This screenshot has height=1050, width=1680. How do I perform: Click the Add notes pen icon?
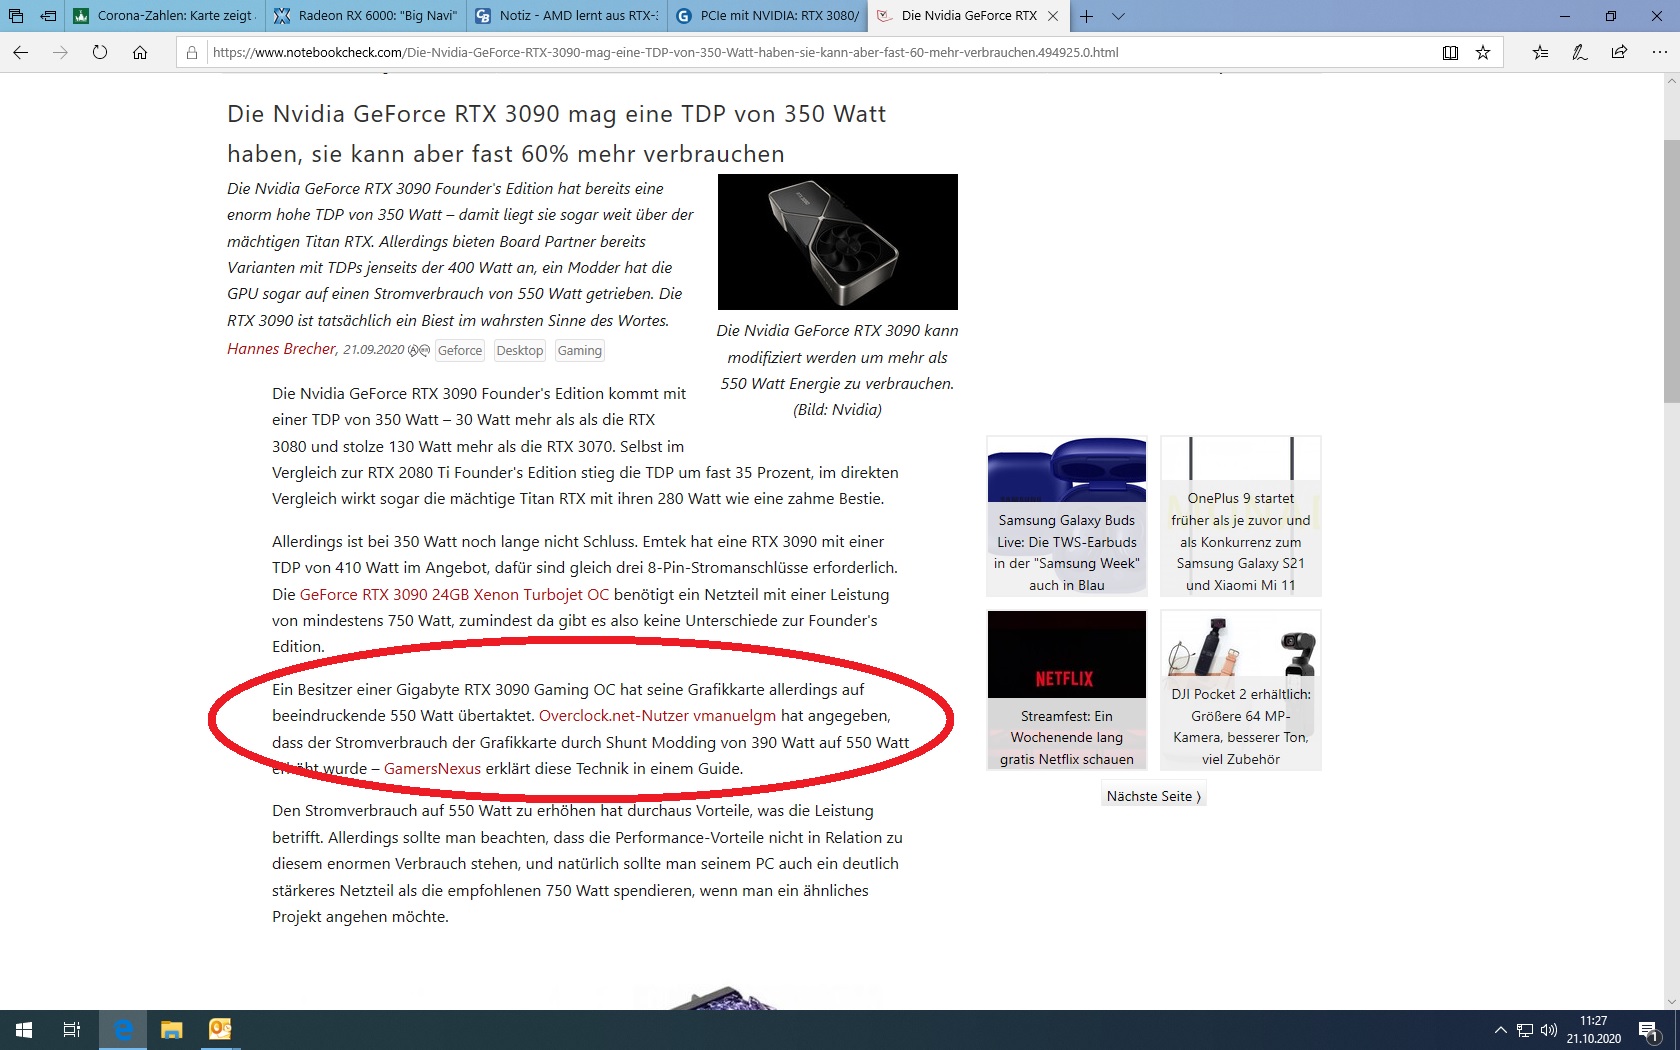point(1579,53)
